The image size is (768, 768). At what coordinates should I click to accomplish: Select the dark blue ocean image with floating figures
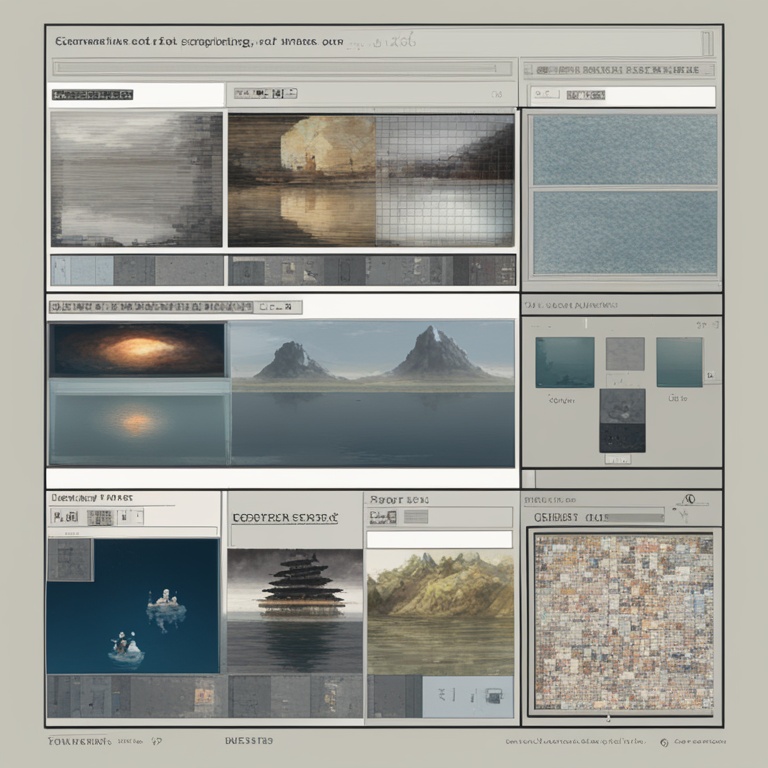(133, 606)
